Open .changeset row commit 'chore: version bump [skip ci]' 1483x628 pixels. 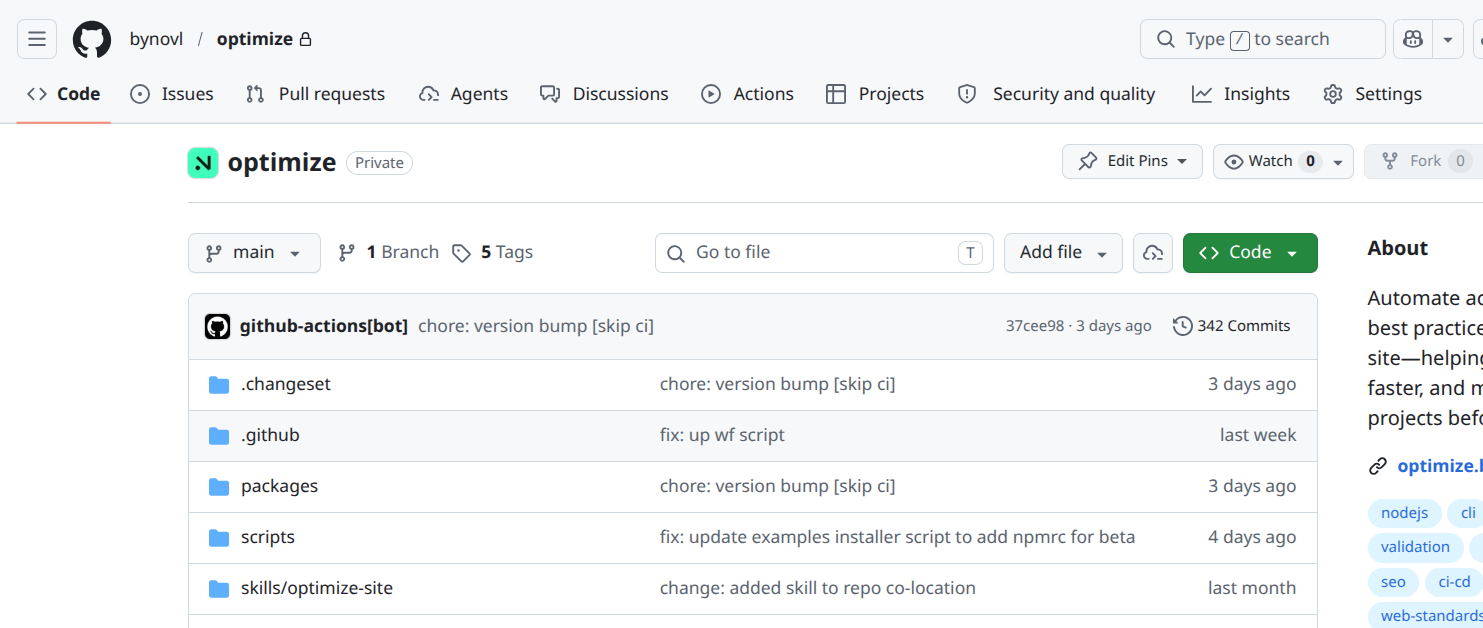pos(778,384)
